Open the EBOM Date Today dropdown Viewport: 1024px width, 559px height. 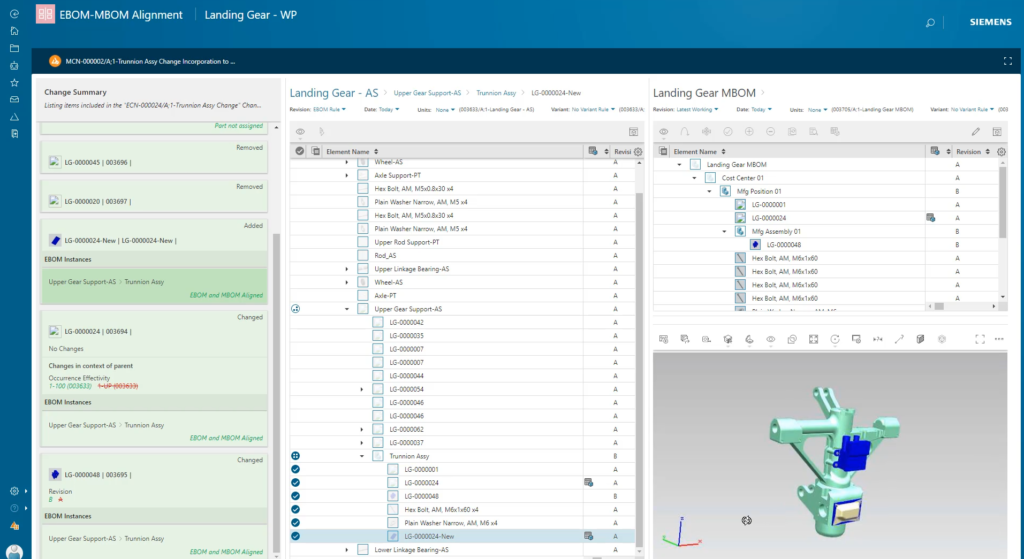(389, 109)
